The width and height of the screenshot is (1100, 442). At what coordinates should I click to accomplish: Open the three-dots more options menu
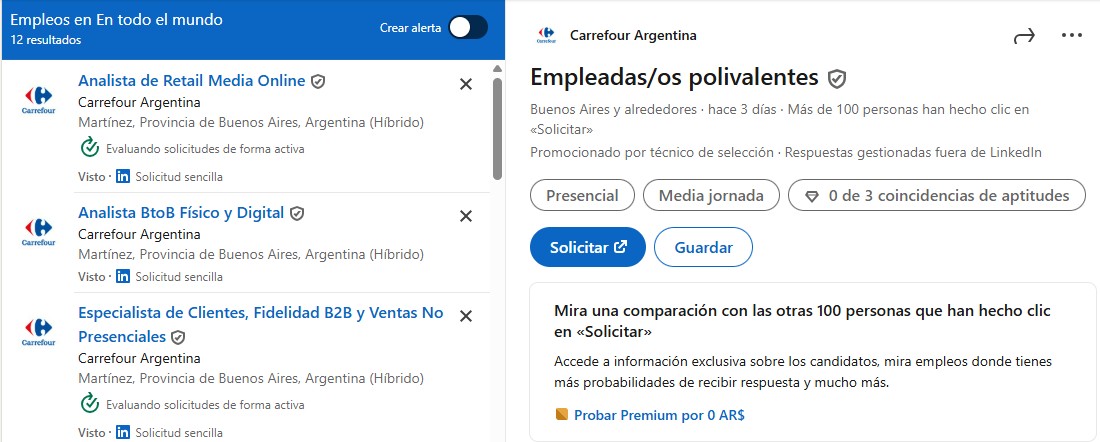click(1072, 36)
